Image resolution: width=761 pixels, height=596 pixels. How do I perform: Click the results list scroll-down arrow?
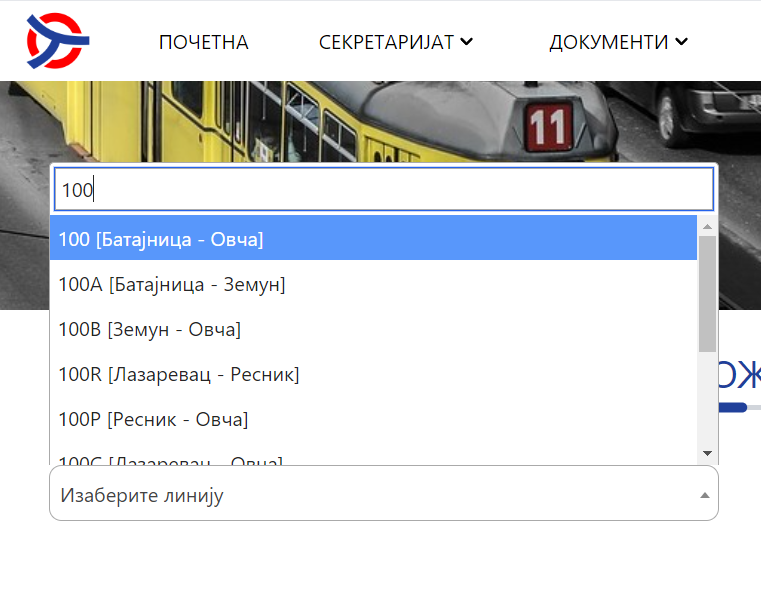coord(707,453)
